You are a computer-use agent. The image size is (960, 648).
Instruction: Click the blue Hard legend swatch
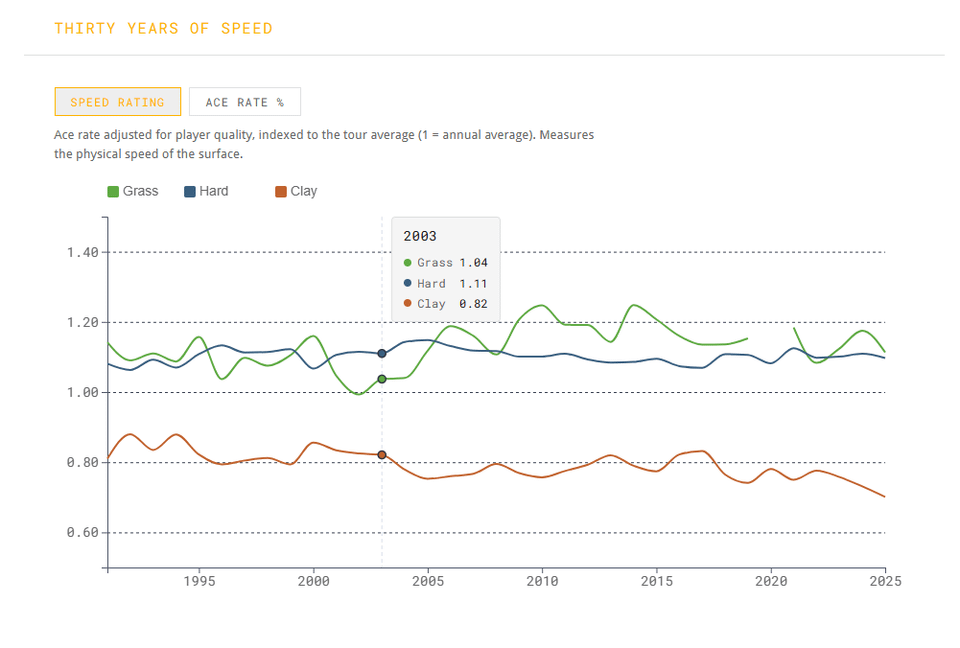(189, 191)
